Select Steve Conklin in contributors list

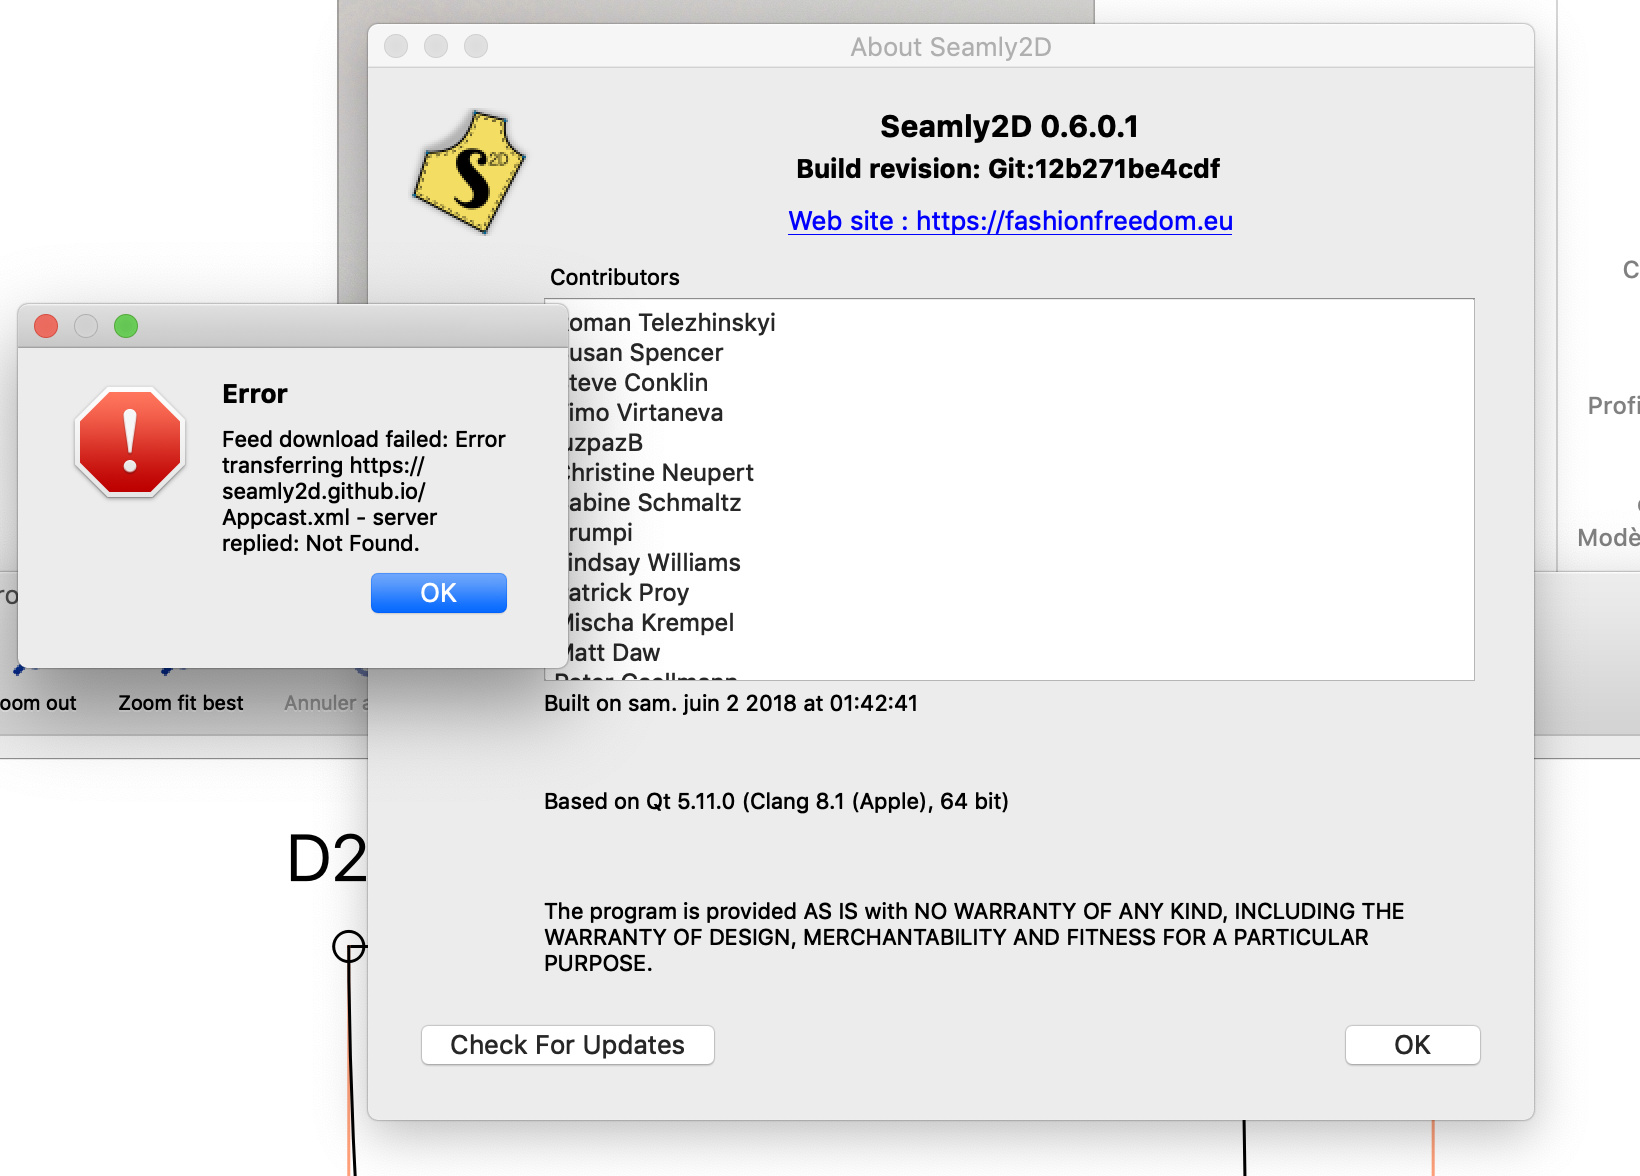click(x=640, y=383)
